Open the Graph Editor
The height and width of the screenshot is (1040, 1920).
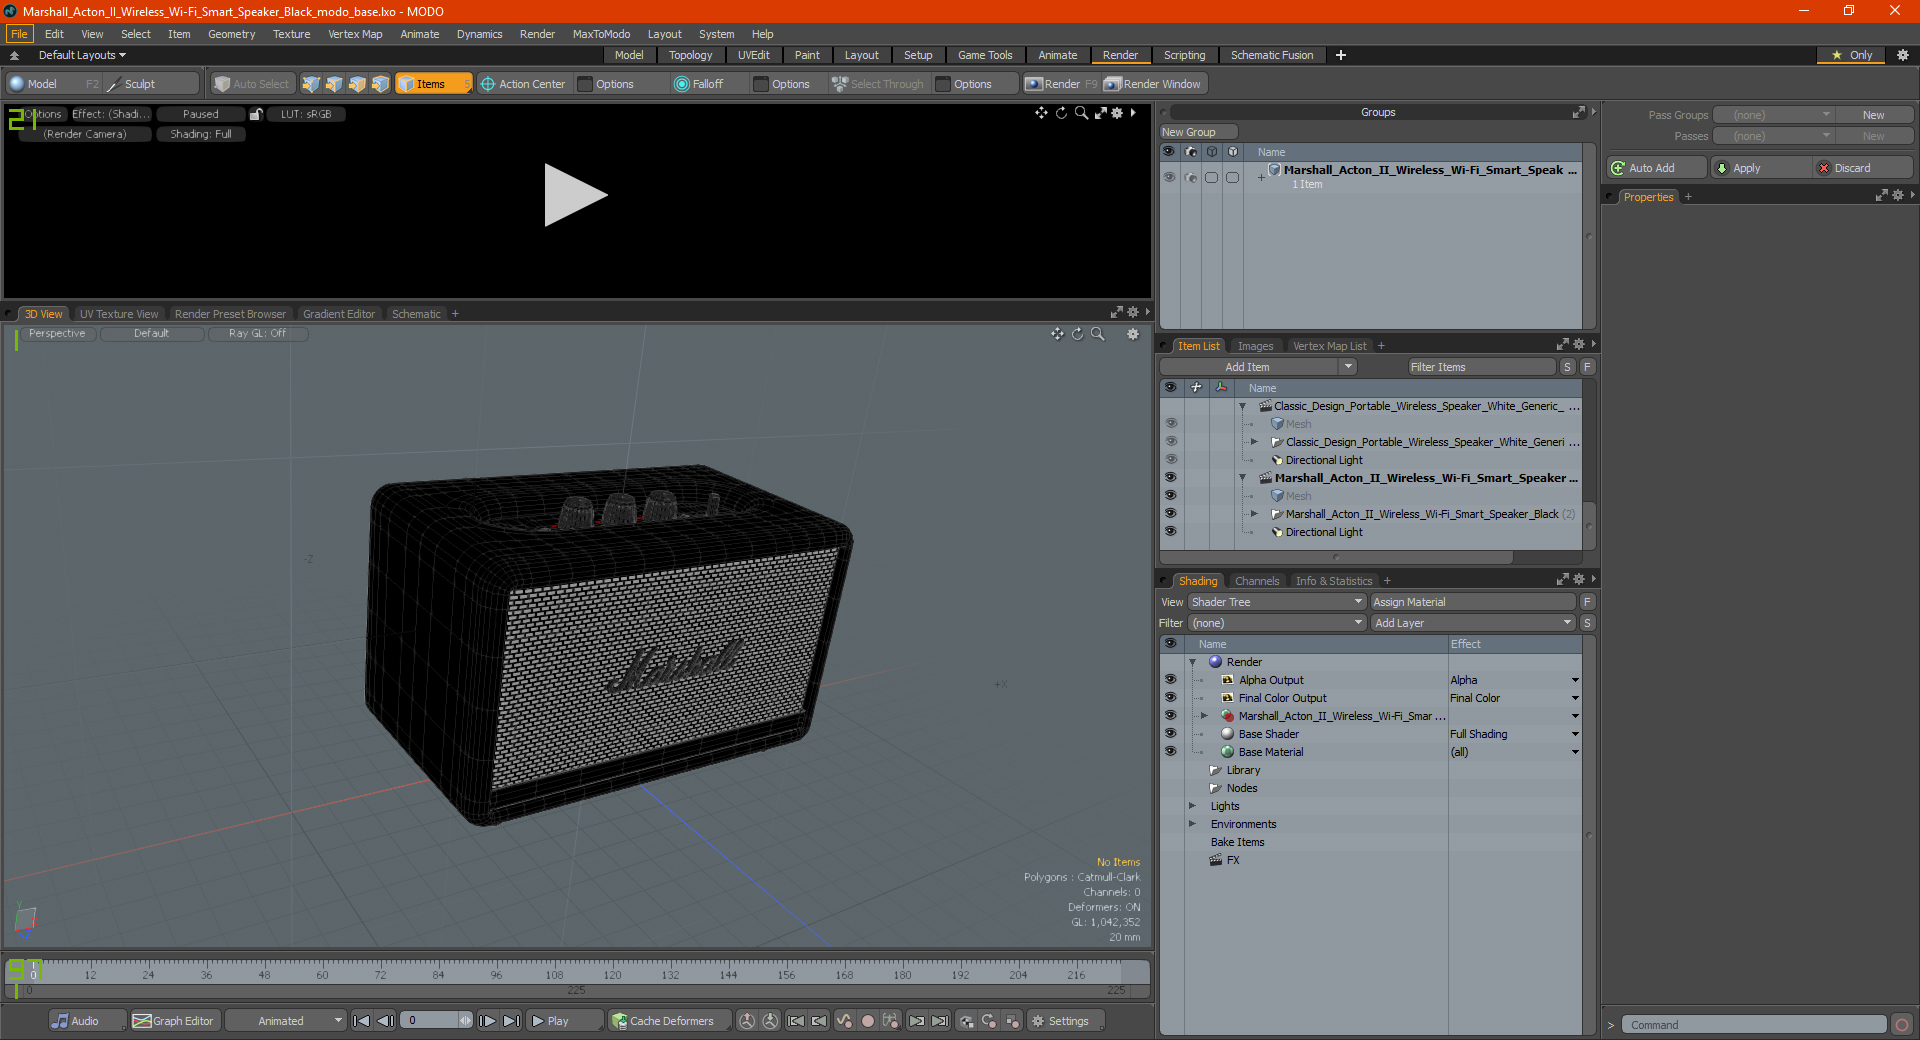click(x=173, y=1021)
